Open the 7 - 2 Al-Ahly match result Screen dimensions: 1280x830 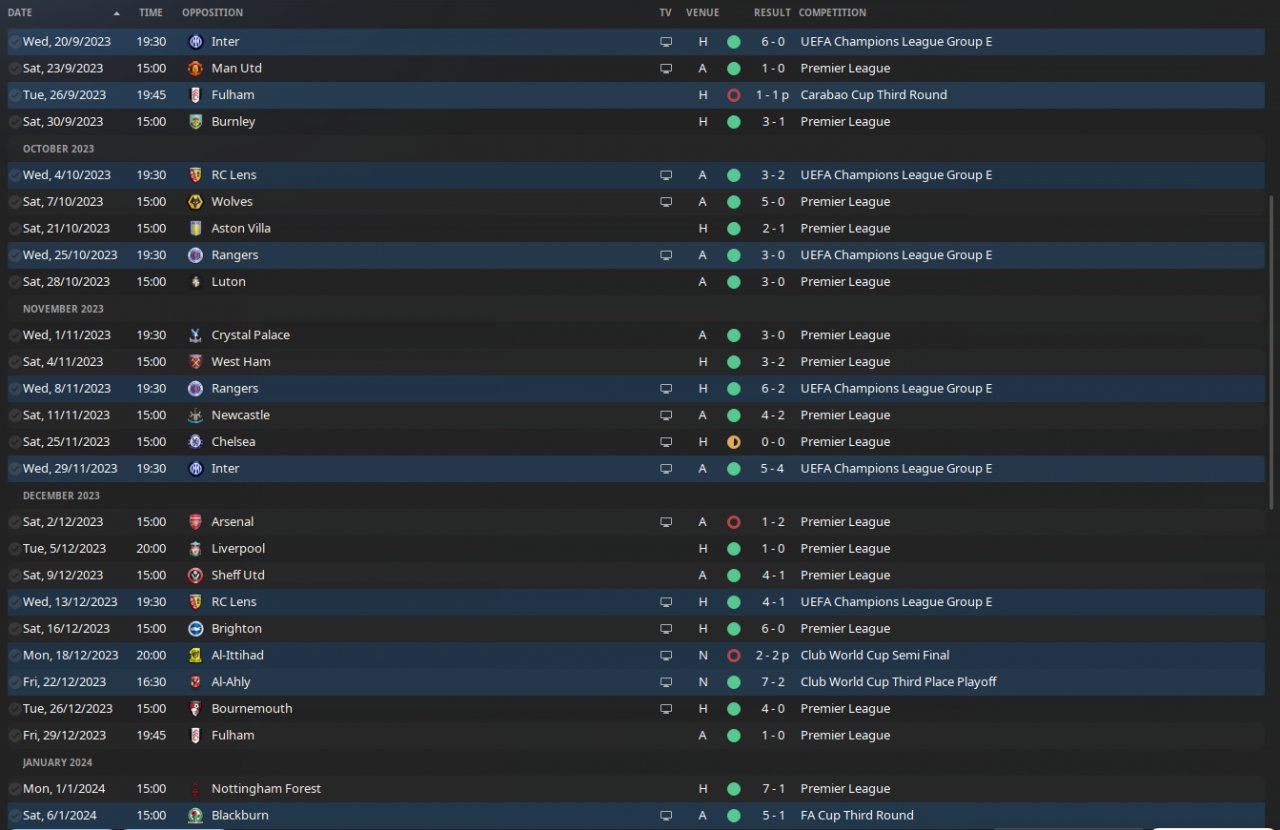(x=771, y=682)
